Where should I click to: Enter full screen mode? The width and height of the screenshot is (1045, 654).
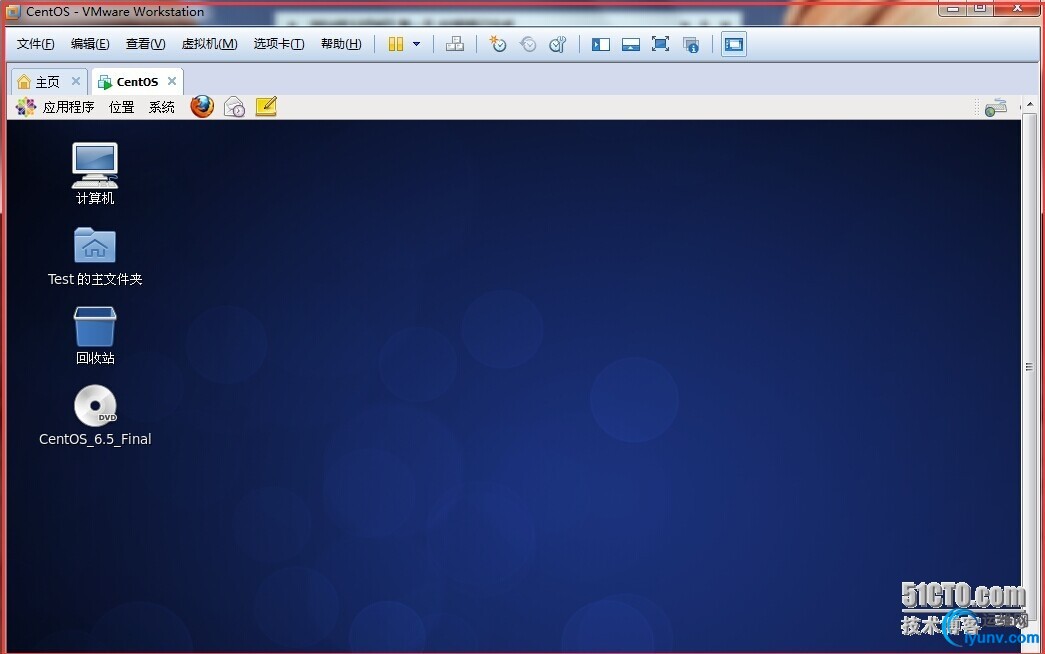660,45
